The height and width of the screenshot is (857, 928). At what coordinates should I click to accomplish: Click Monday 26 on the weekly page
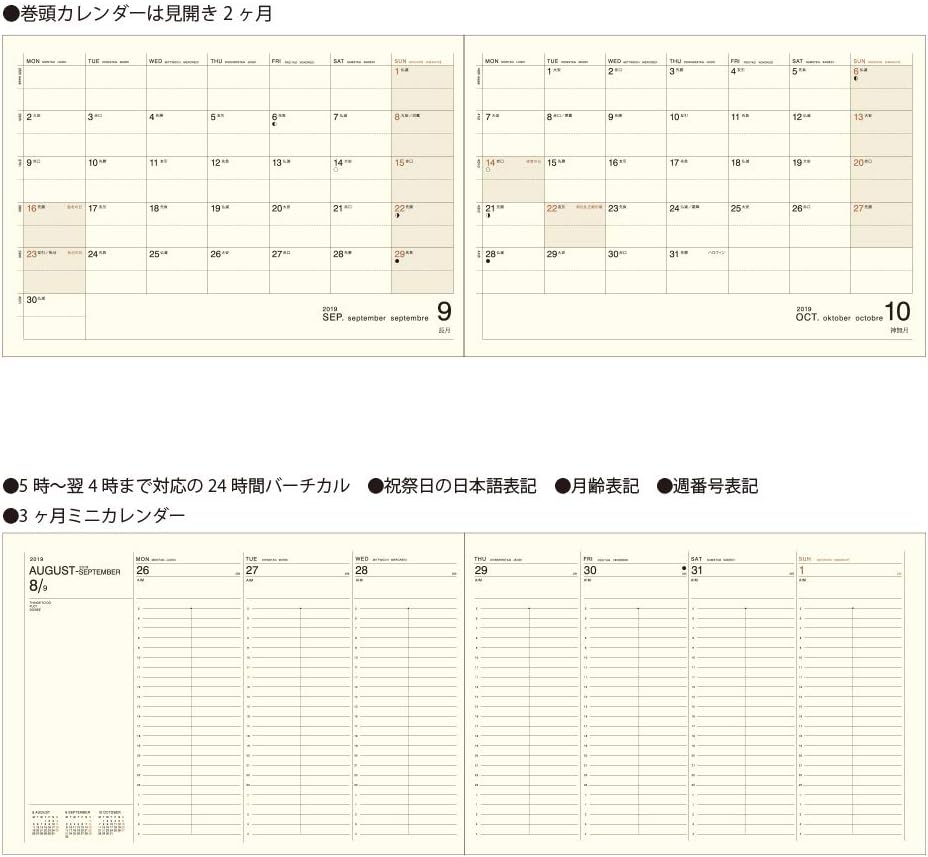tap(143, 571)
